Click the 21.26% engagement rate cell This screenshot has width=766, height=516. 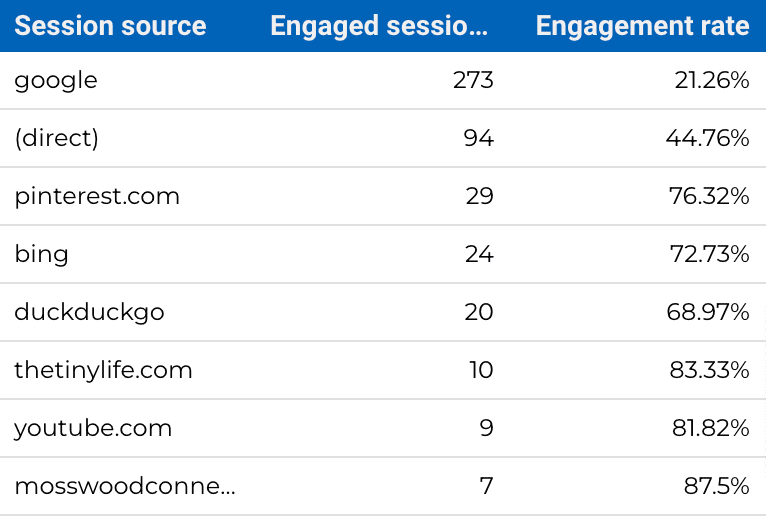pos(712,80)
